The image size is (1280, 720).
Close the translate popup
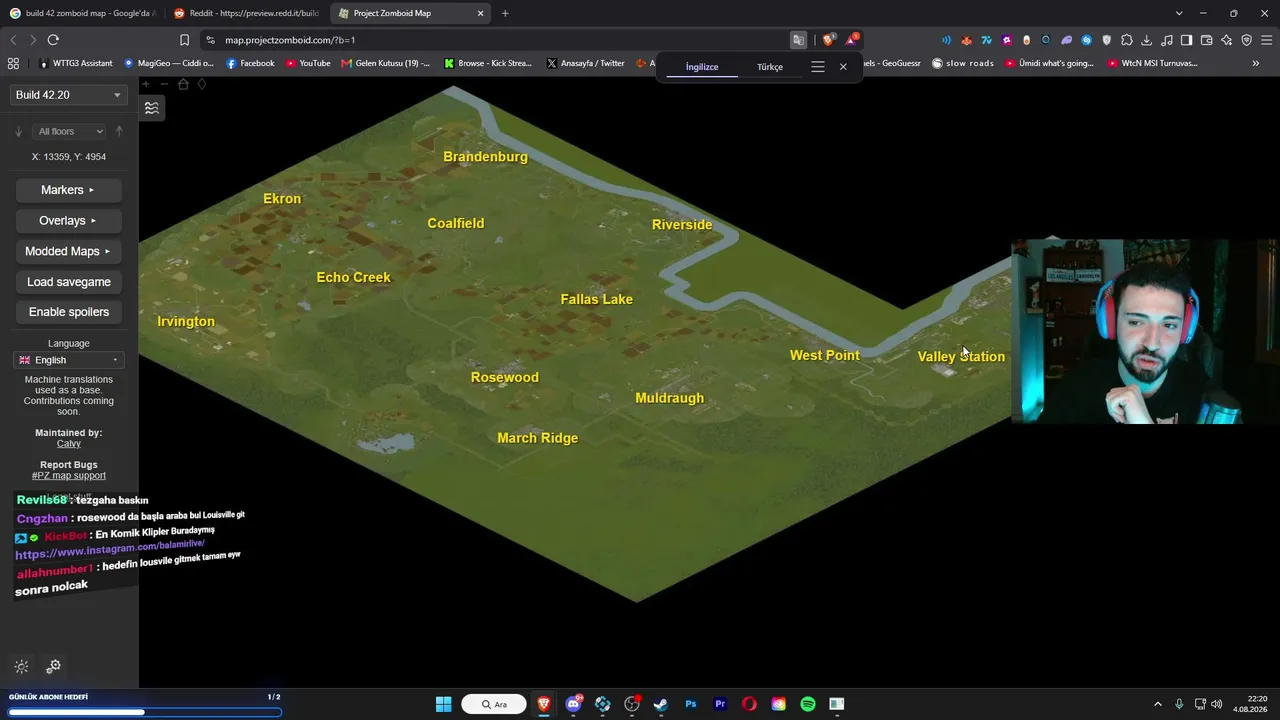[843, 67]
